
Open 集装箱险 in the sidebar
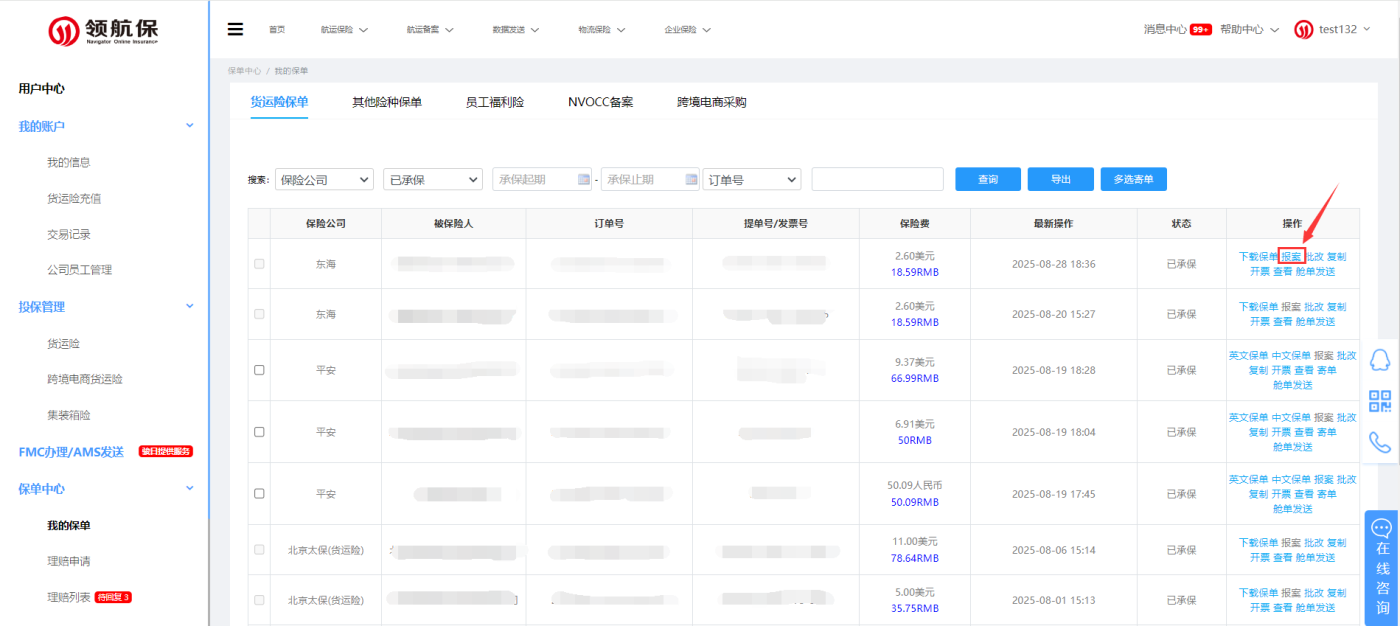[69, 415]
